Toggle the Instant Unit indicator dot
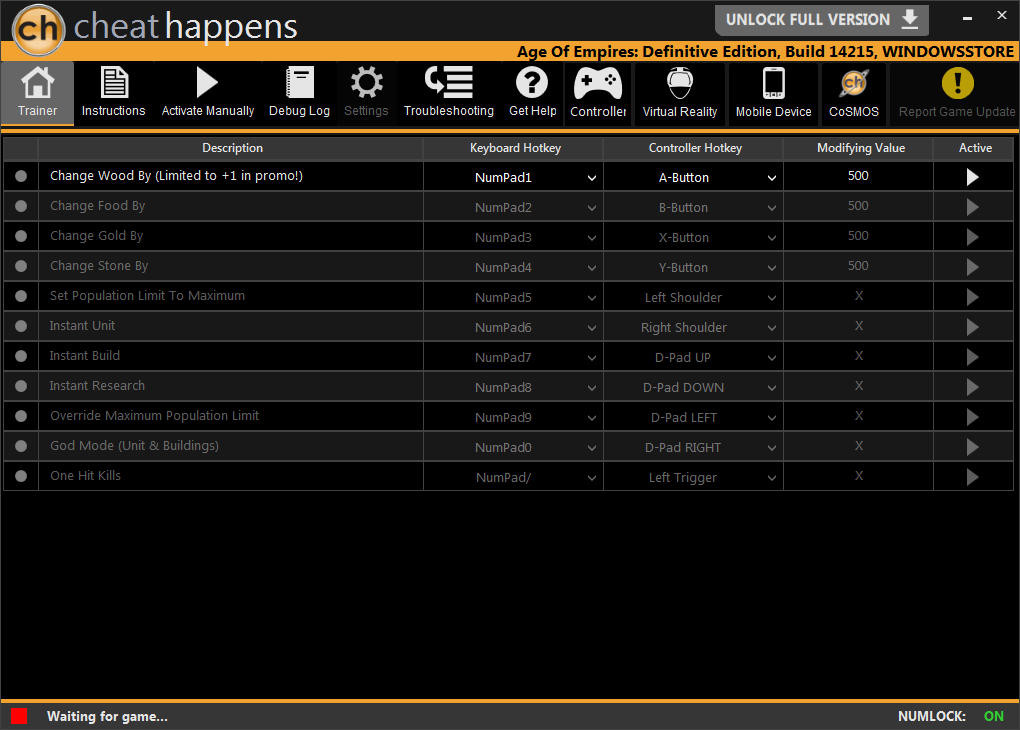 [21, 326]
